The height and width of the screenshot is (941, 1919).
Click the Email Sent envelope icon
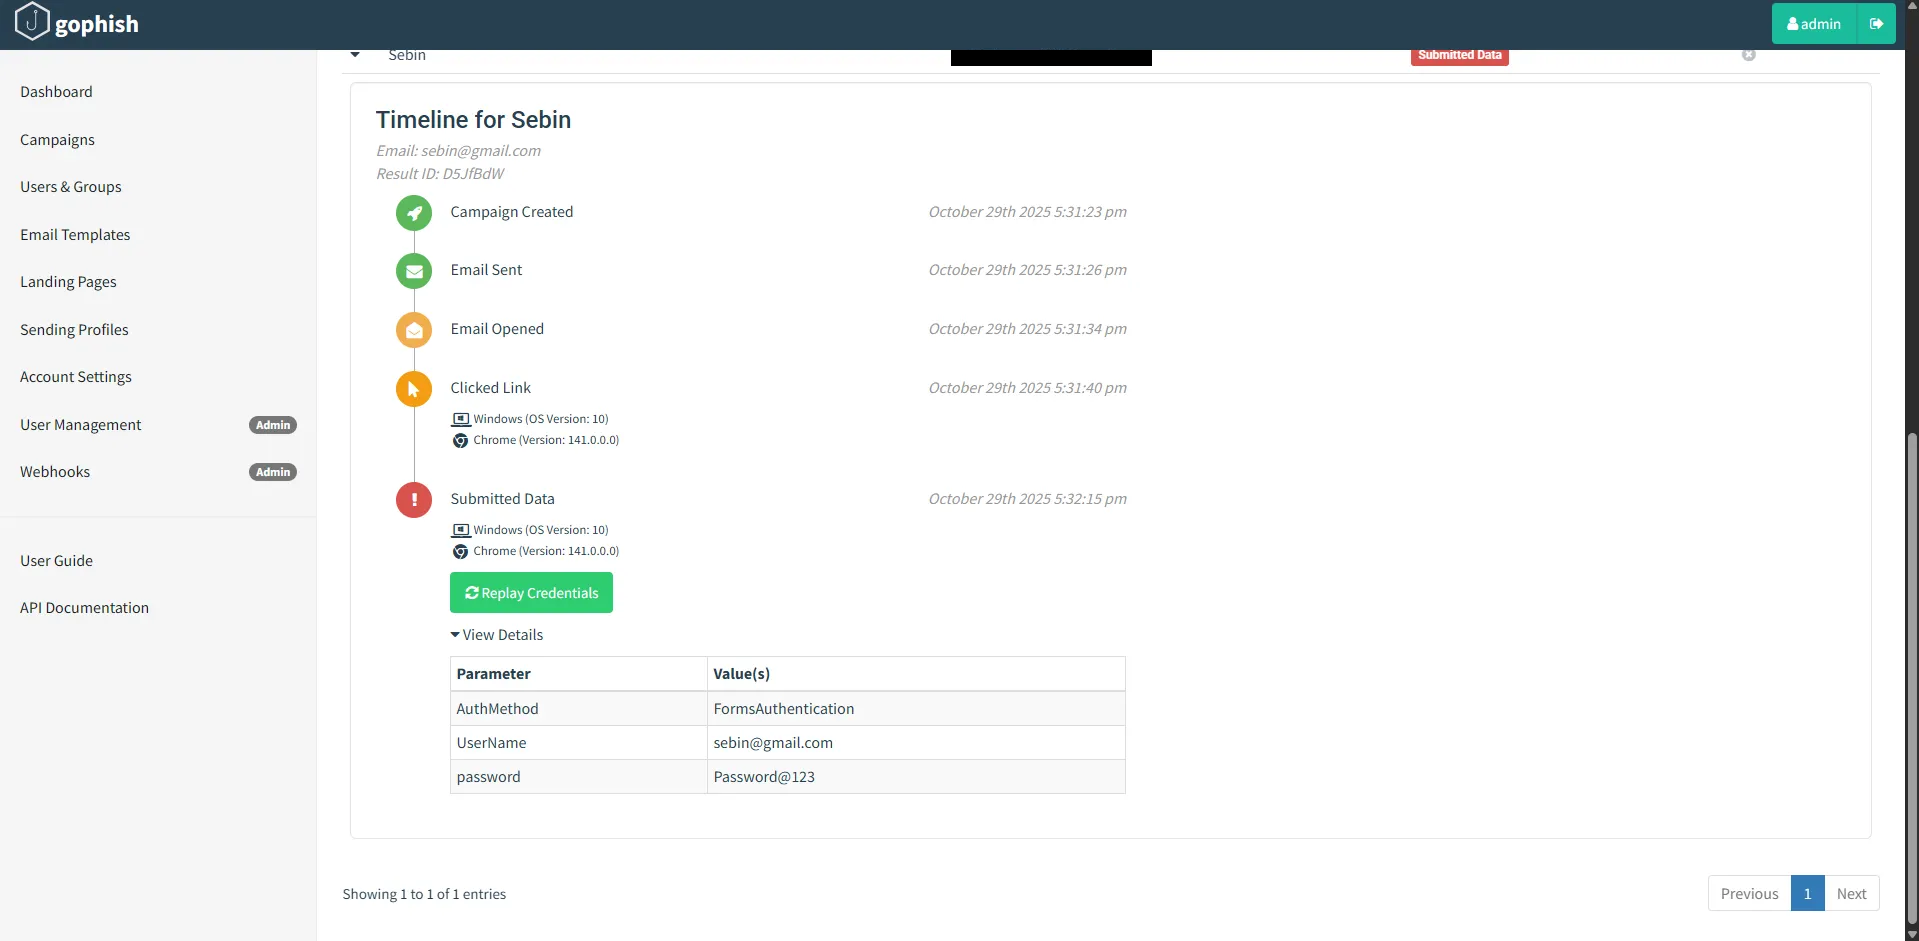click(x=414, y=271)
